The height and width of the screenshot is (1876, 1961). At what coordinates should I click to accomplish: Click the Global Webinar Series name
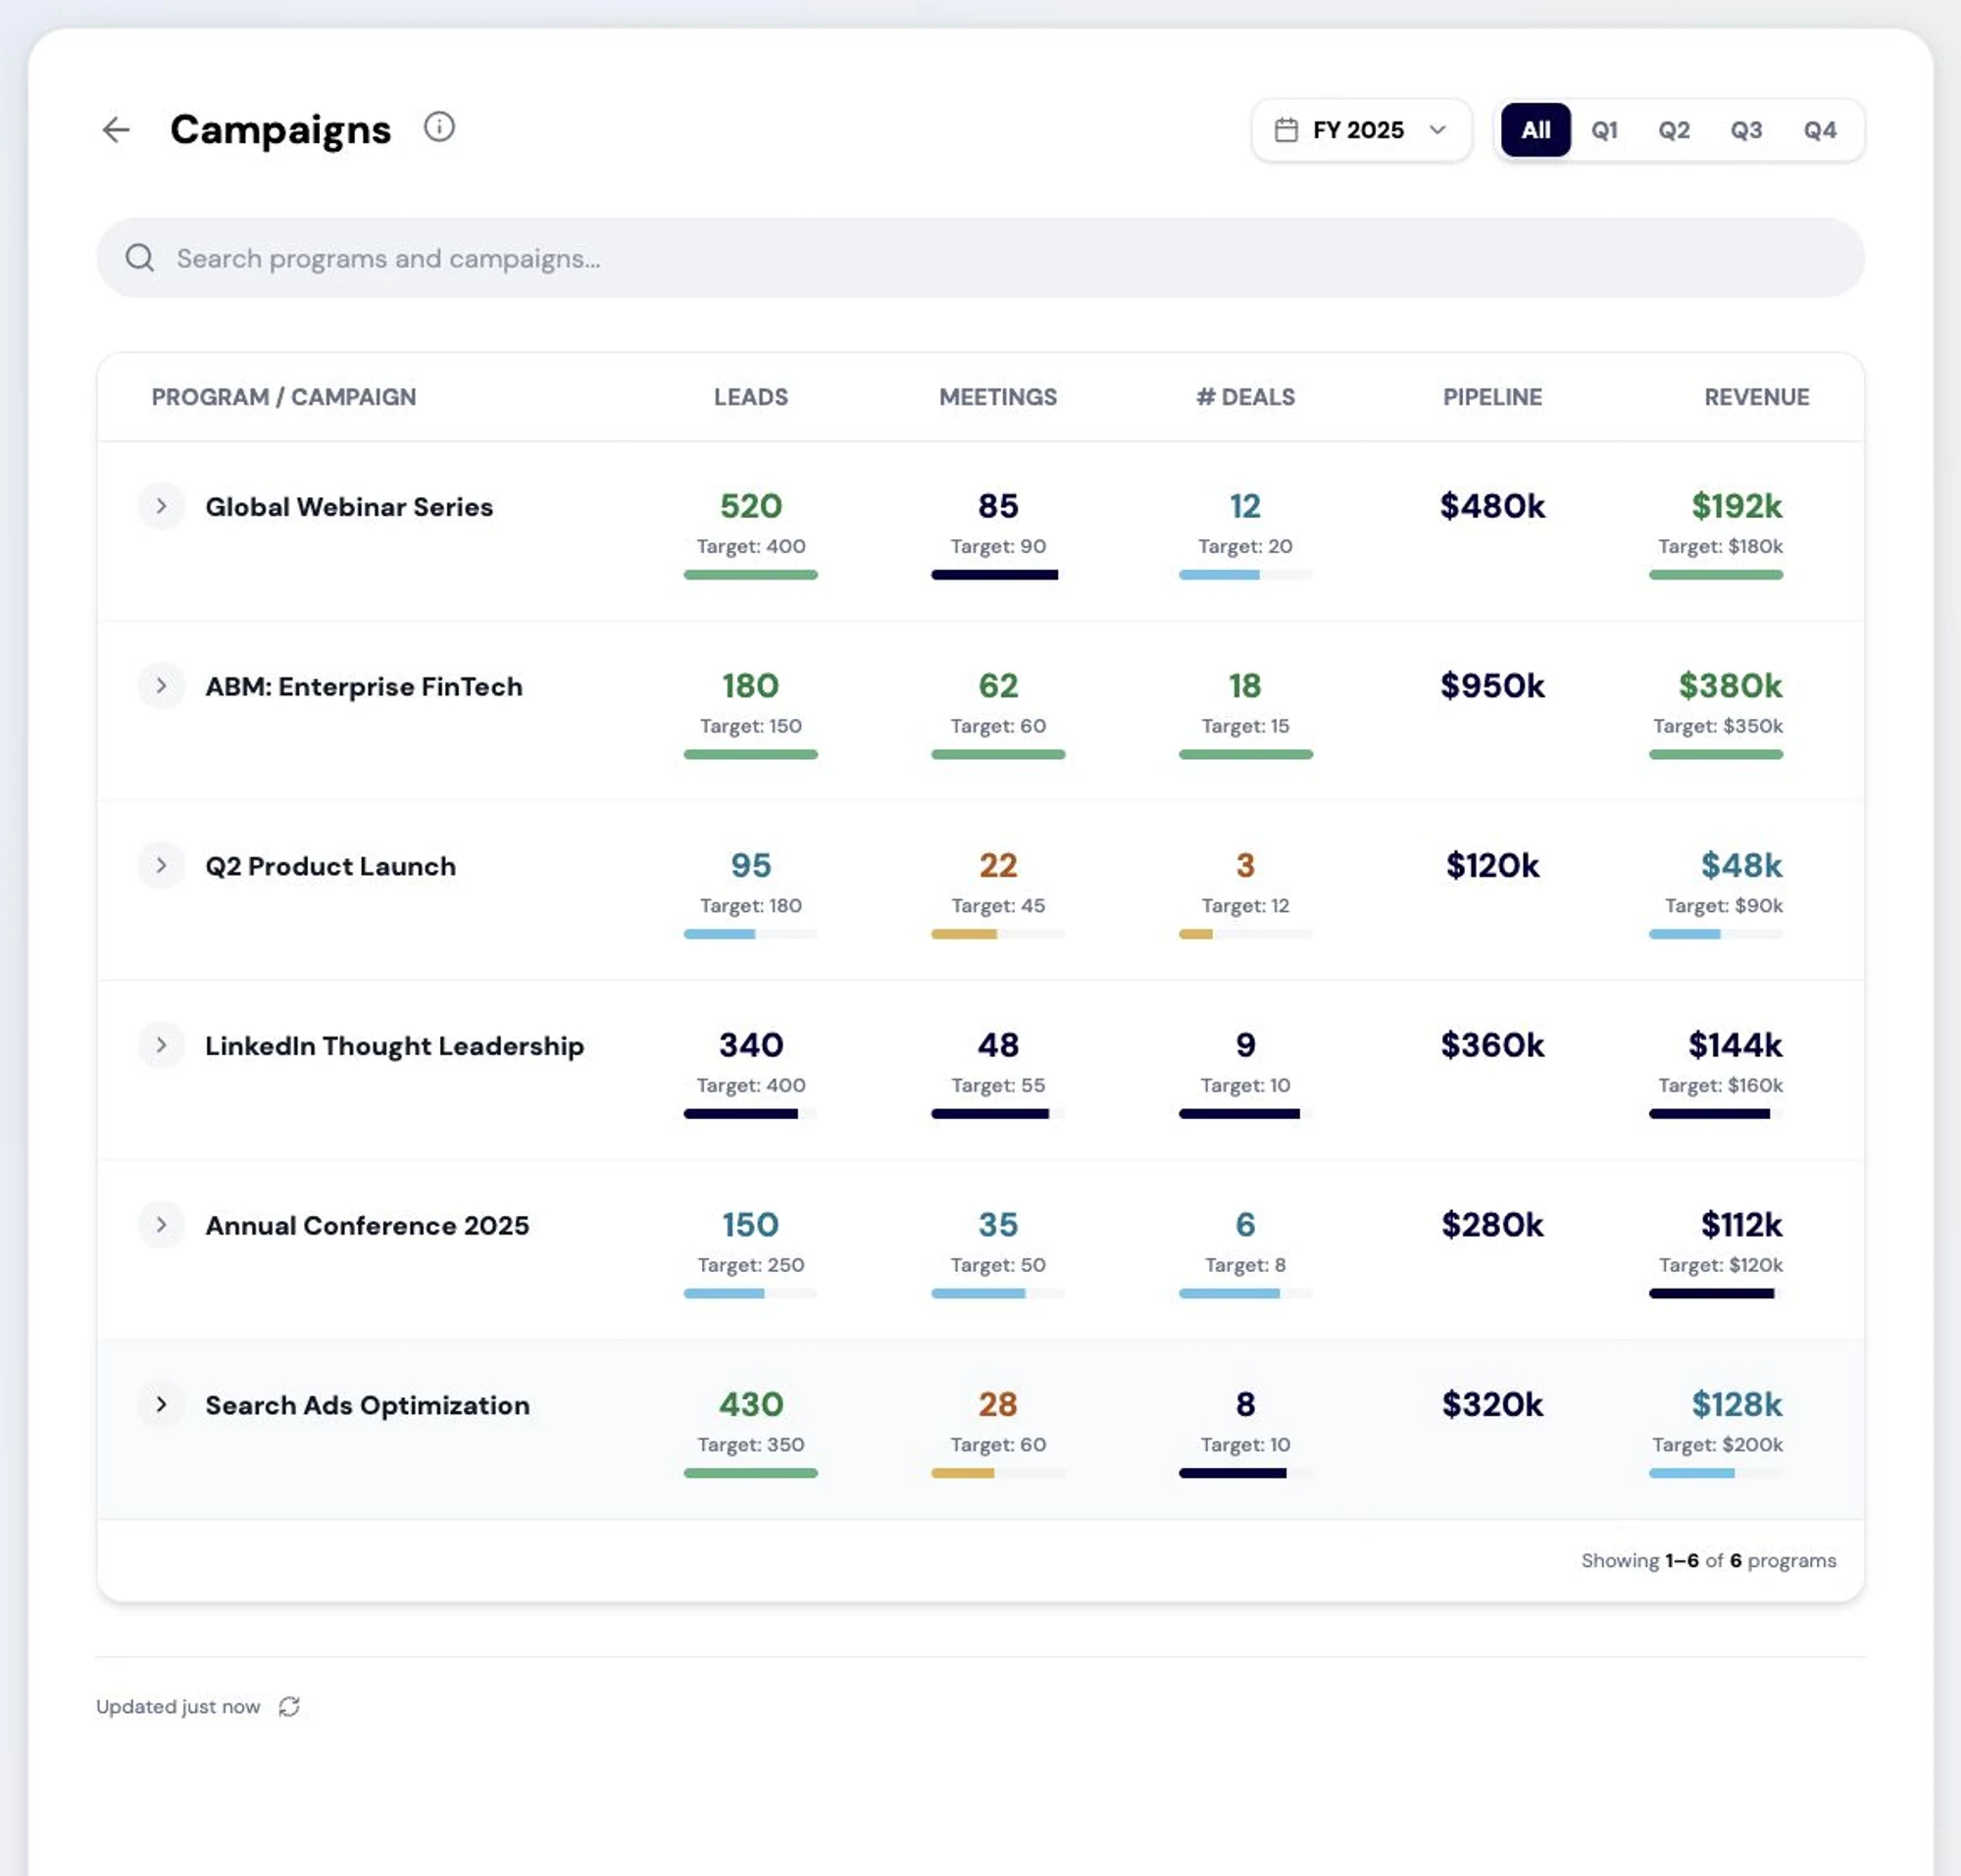pyautogui.click(x=349, y=507)
